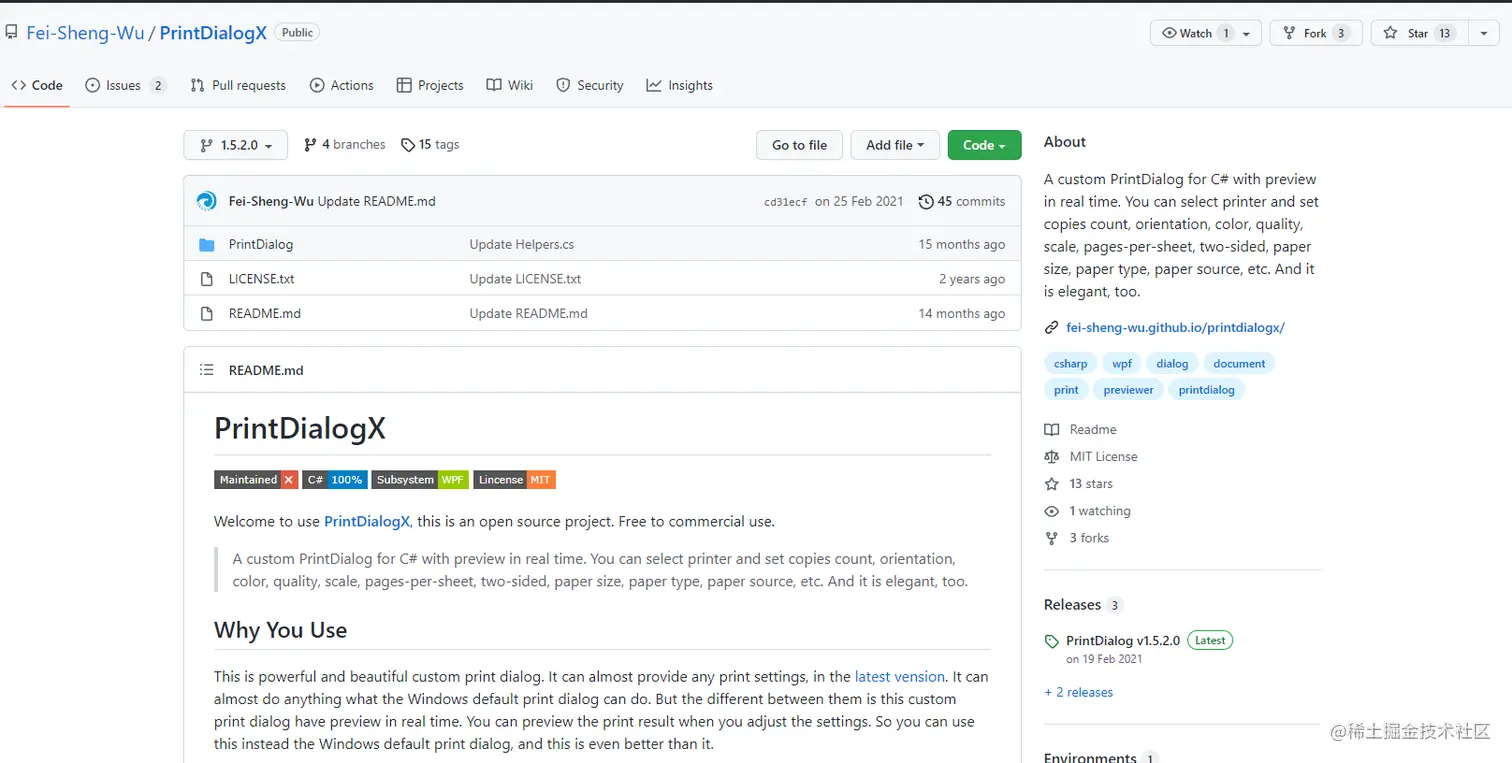Open MIT License in About sidebar
1512x763 pixels.
click(x=1091, y=456)
